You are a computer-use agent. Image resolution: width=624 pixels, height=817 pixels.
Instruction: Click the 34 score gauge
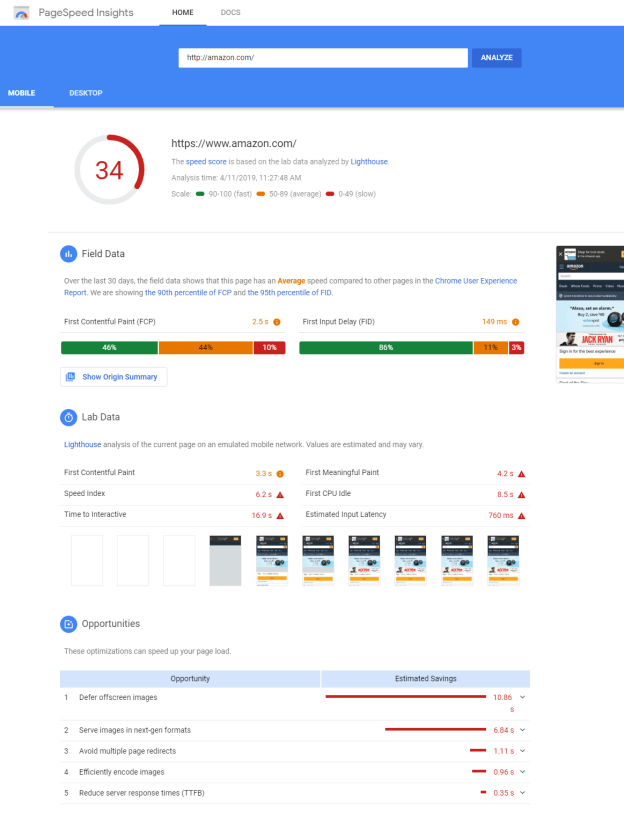pos(109,170)
